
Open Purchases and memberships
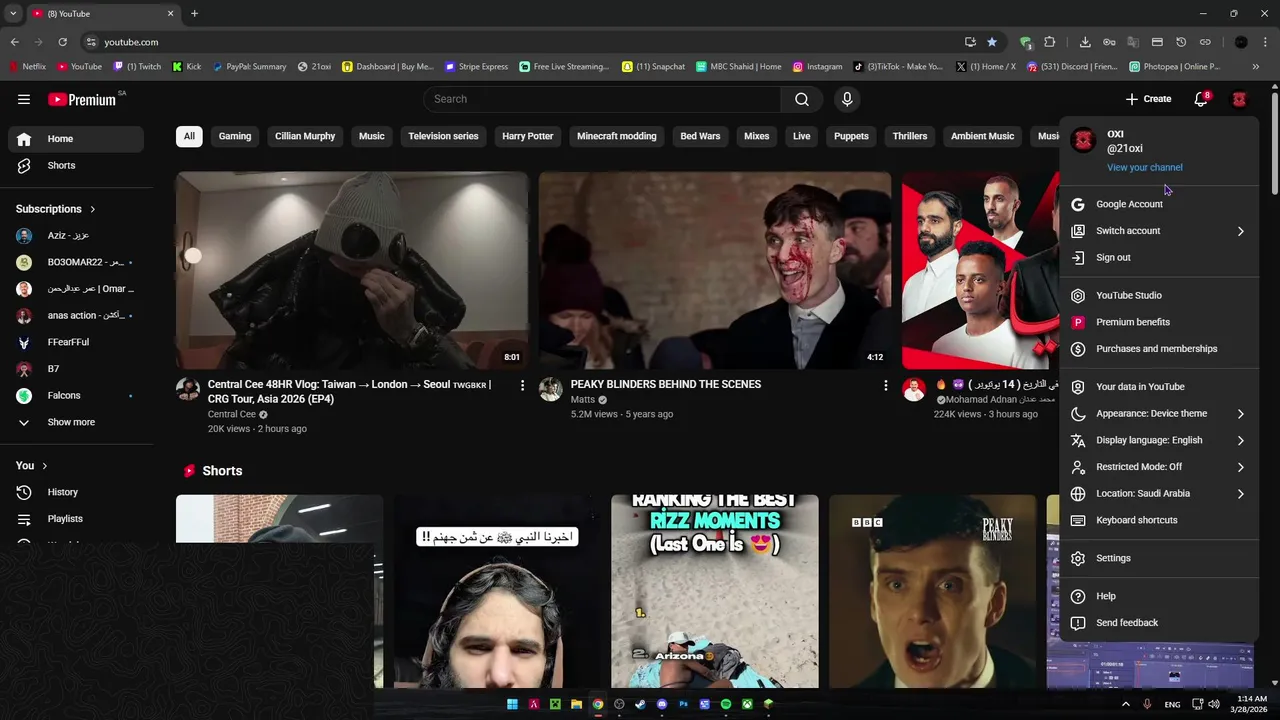(1158, 349)
